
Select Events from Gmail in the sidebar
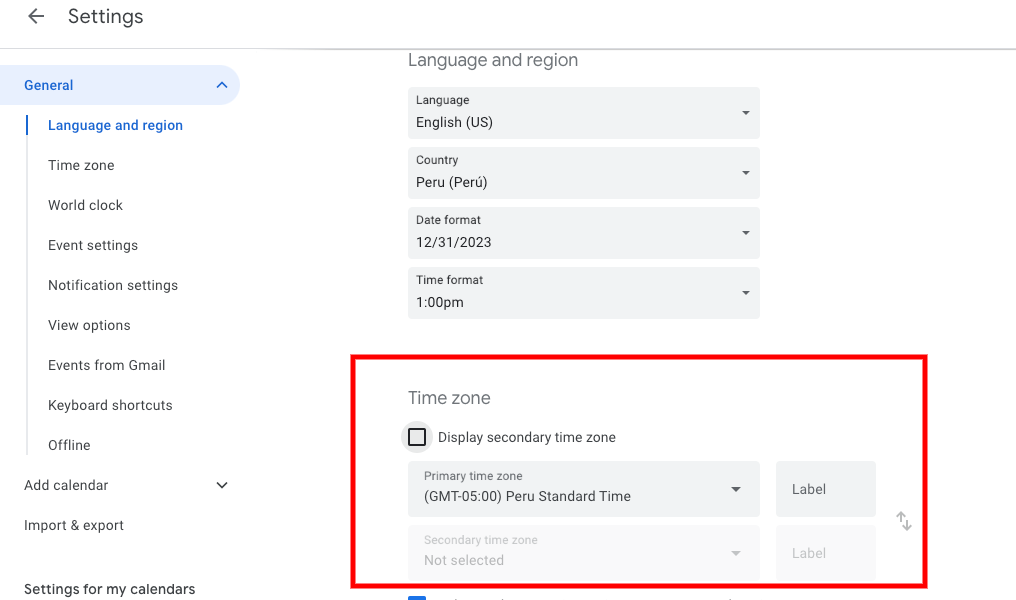(x=107, y=365)
